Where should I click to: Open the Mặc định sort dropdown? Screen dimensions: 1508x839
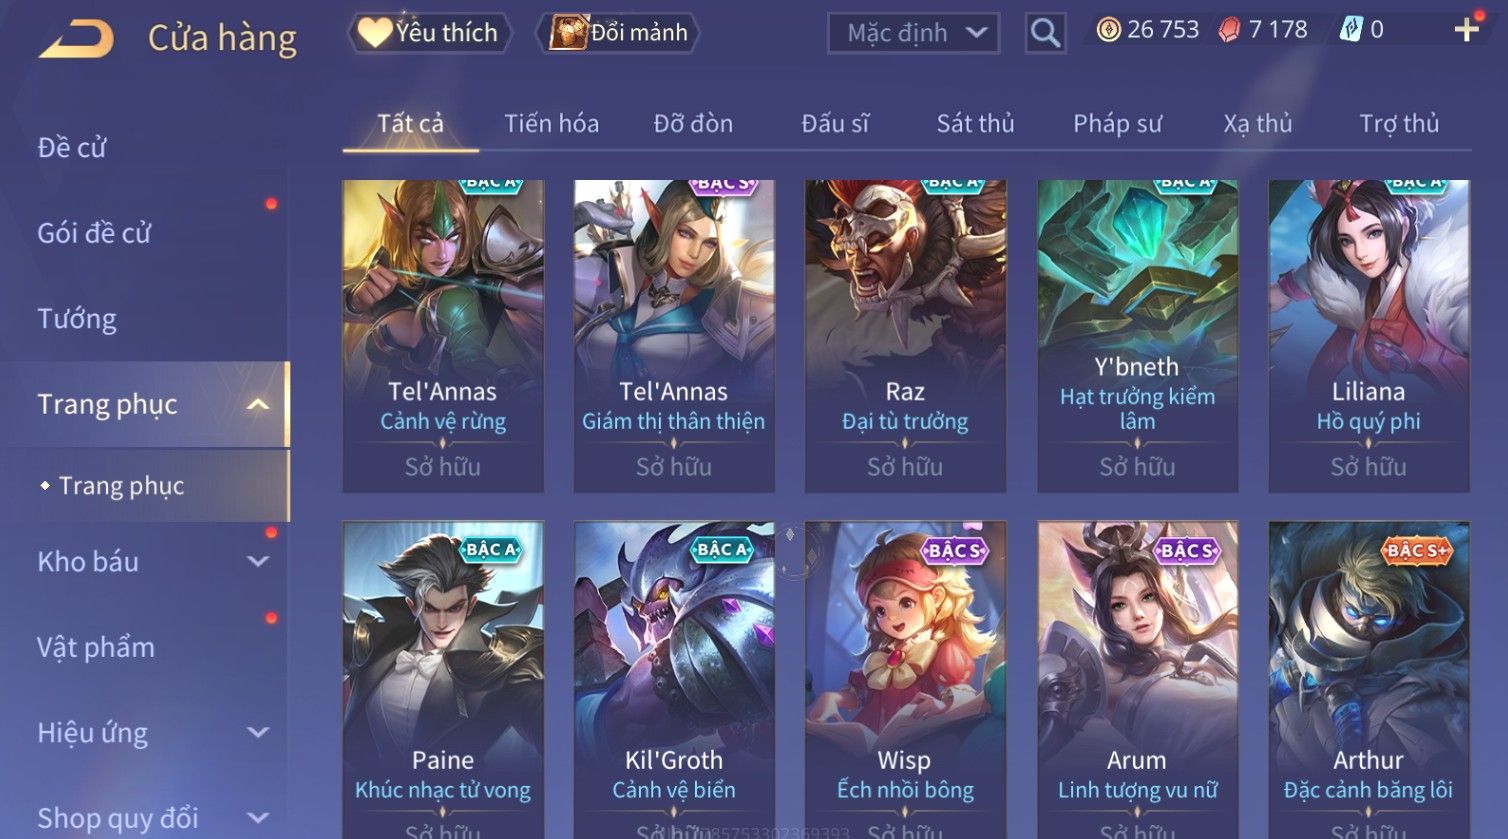[x=913, y=33]
